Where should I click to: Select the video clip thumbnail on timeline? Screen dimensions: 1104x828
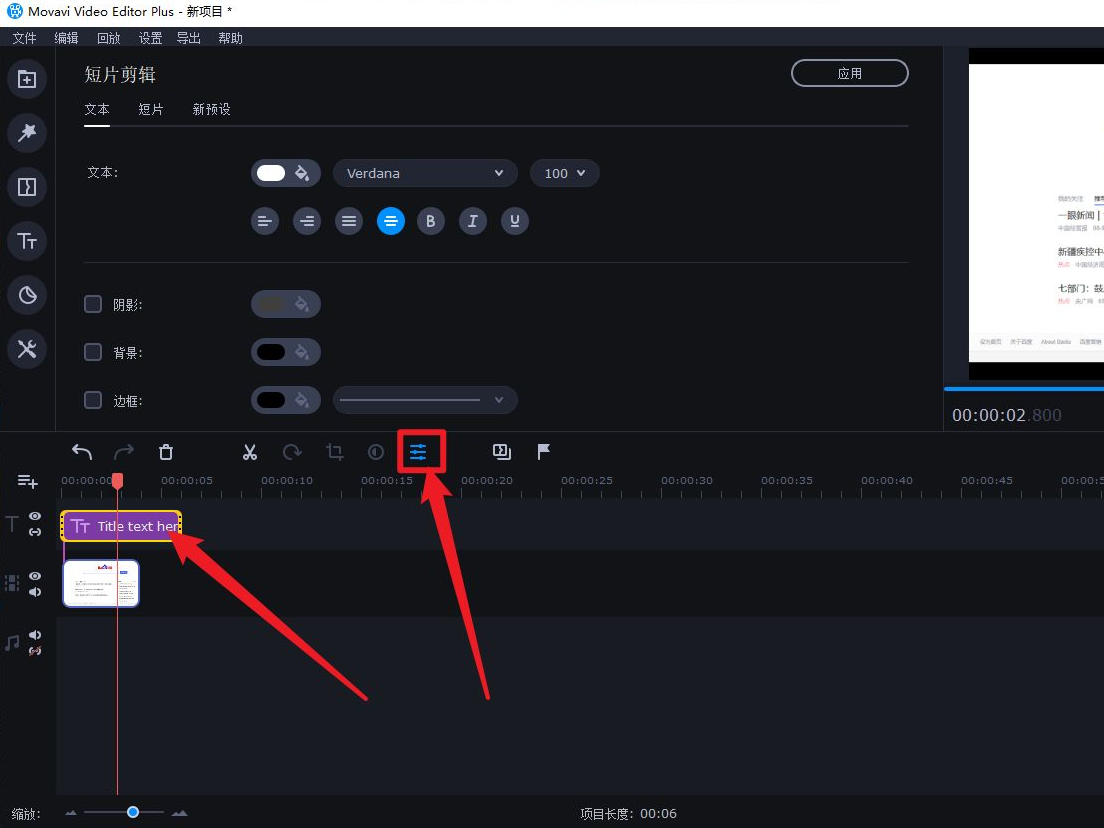(x=101, y=583)
